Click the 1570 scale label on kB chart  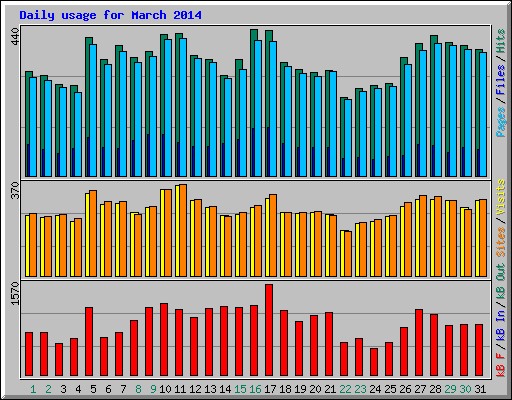click(x=15, y=293)
